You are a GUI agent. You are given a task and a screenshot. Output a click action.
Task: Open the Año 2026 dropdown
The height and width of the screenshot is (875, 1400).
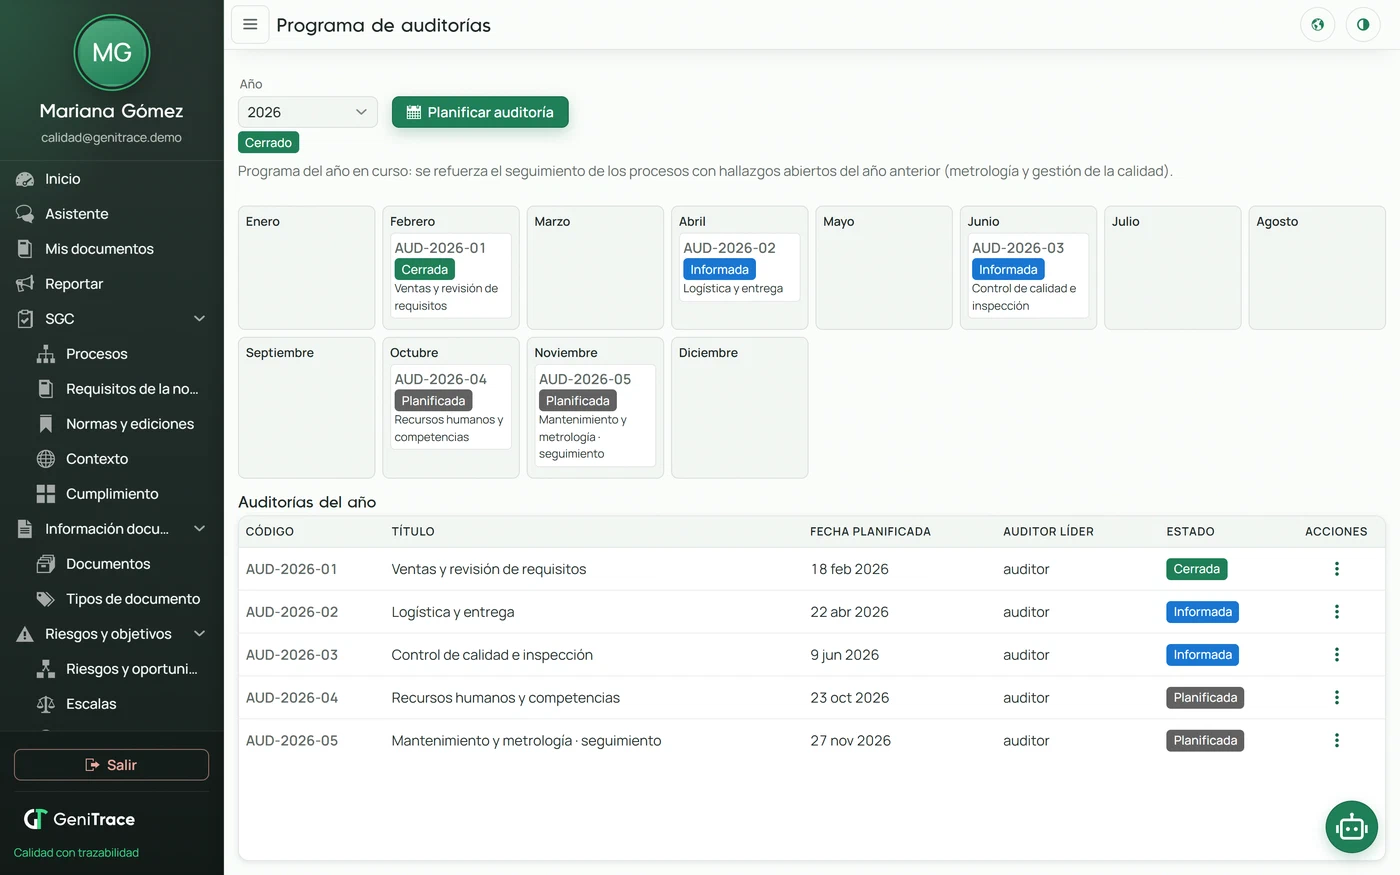pos(308,112)
